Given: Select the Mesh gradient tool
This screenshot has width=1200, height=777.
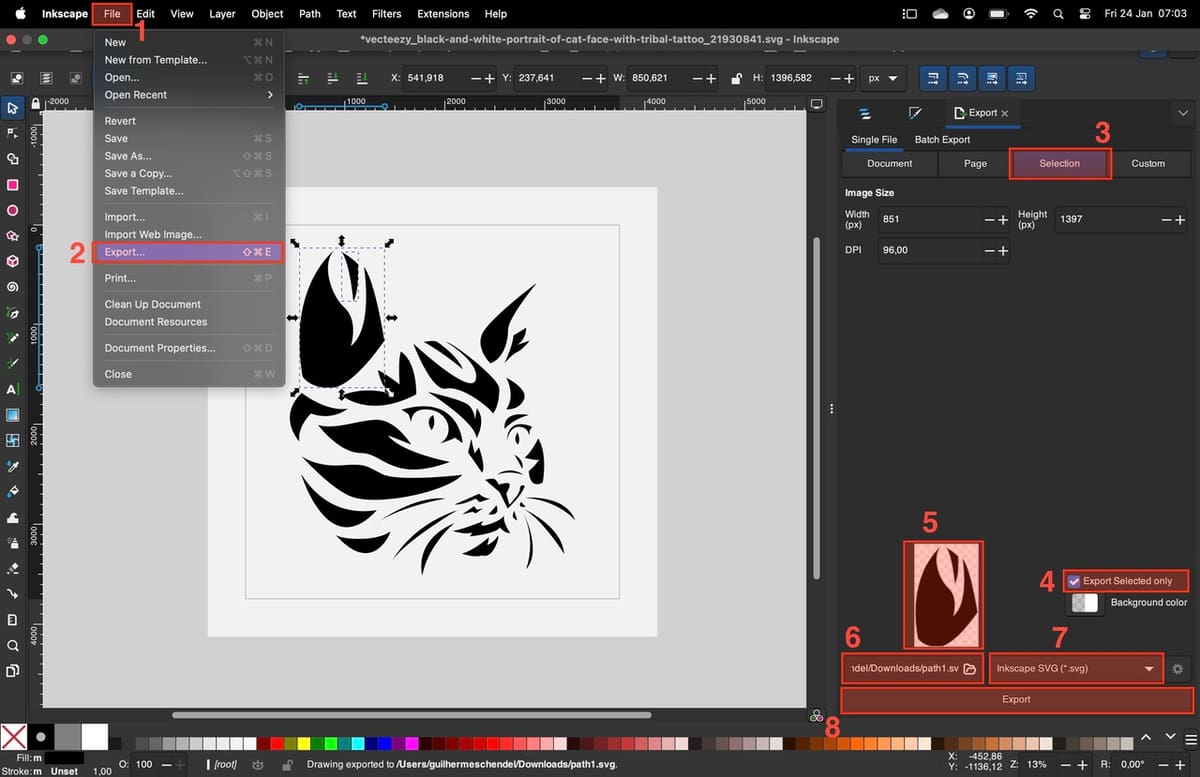Looking at the screenshot, I should tap(12, 441).
